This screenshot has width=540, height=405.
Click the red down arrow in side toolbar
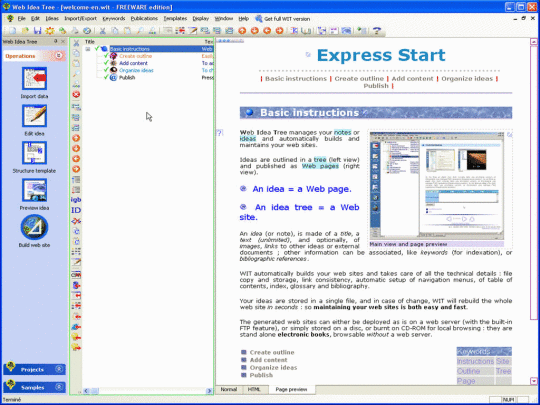point(76,148)
